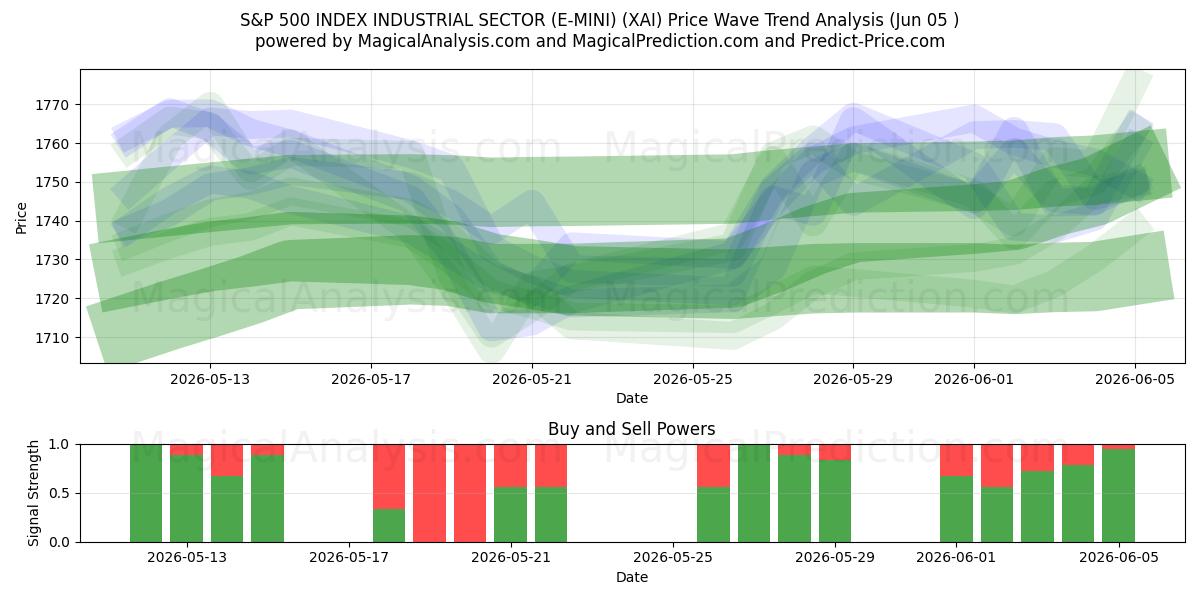Screen dimensions: 1200x600
Task: Click the 1750 price tick label
Action: tap(54, 182)
